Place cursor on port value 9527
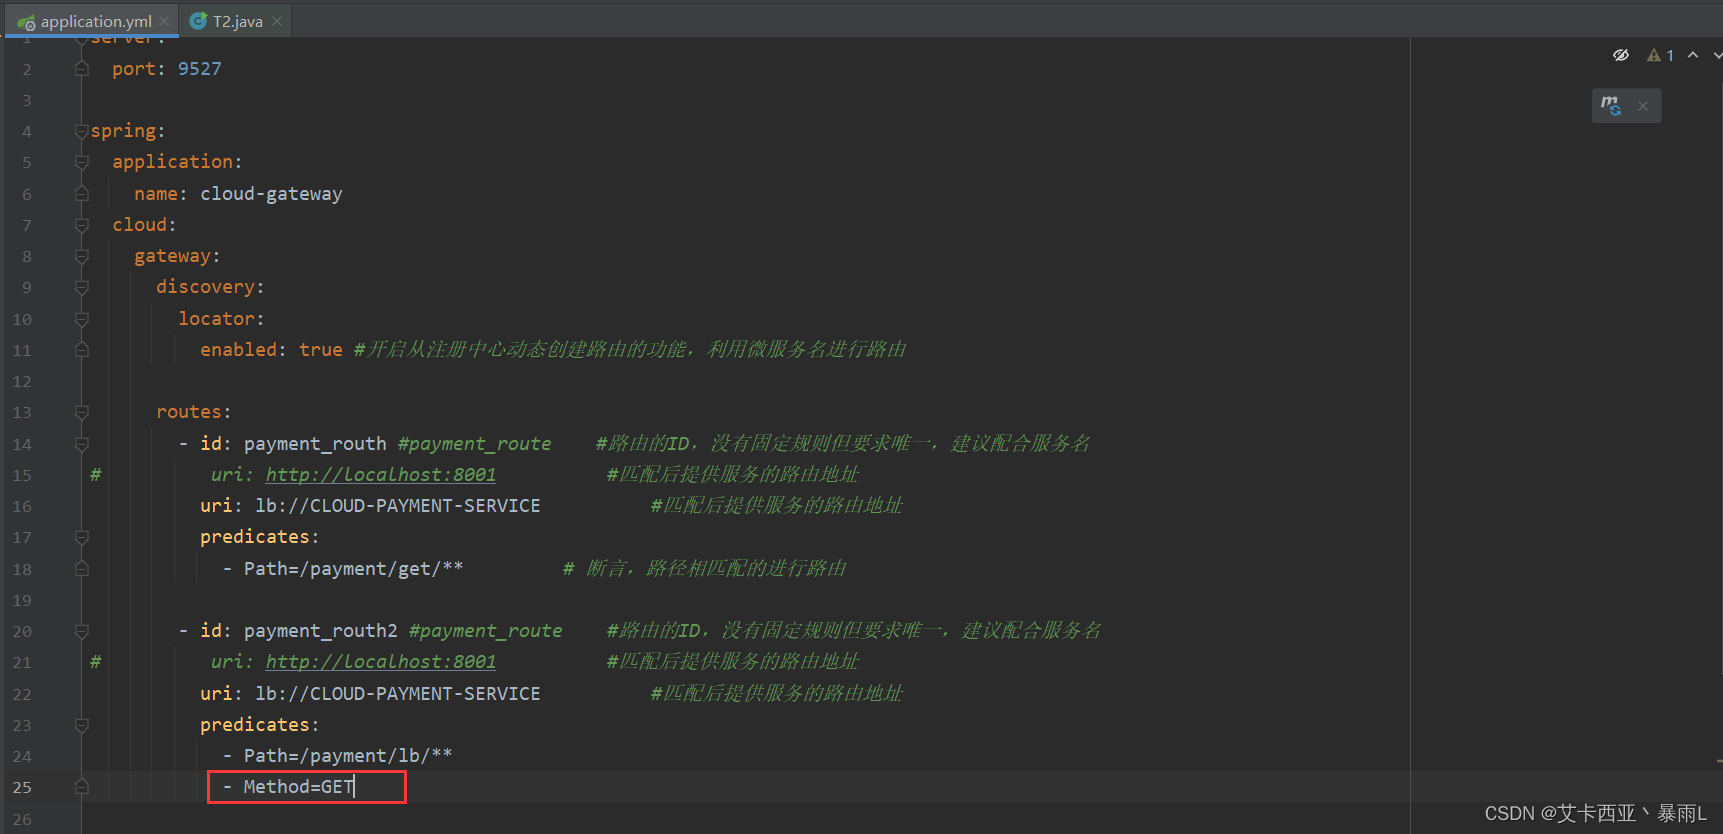This screenshot has height=834, width=1723. coord(199,69)
